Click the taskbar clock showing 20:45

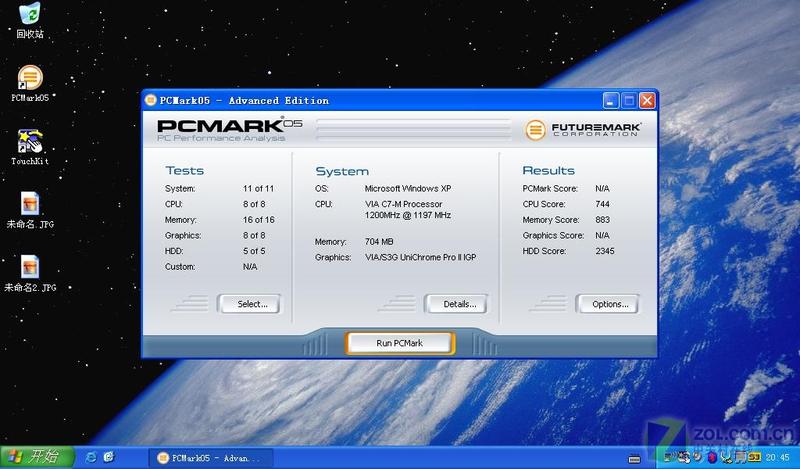click(778, 457)
